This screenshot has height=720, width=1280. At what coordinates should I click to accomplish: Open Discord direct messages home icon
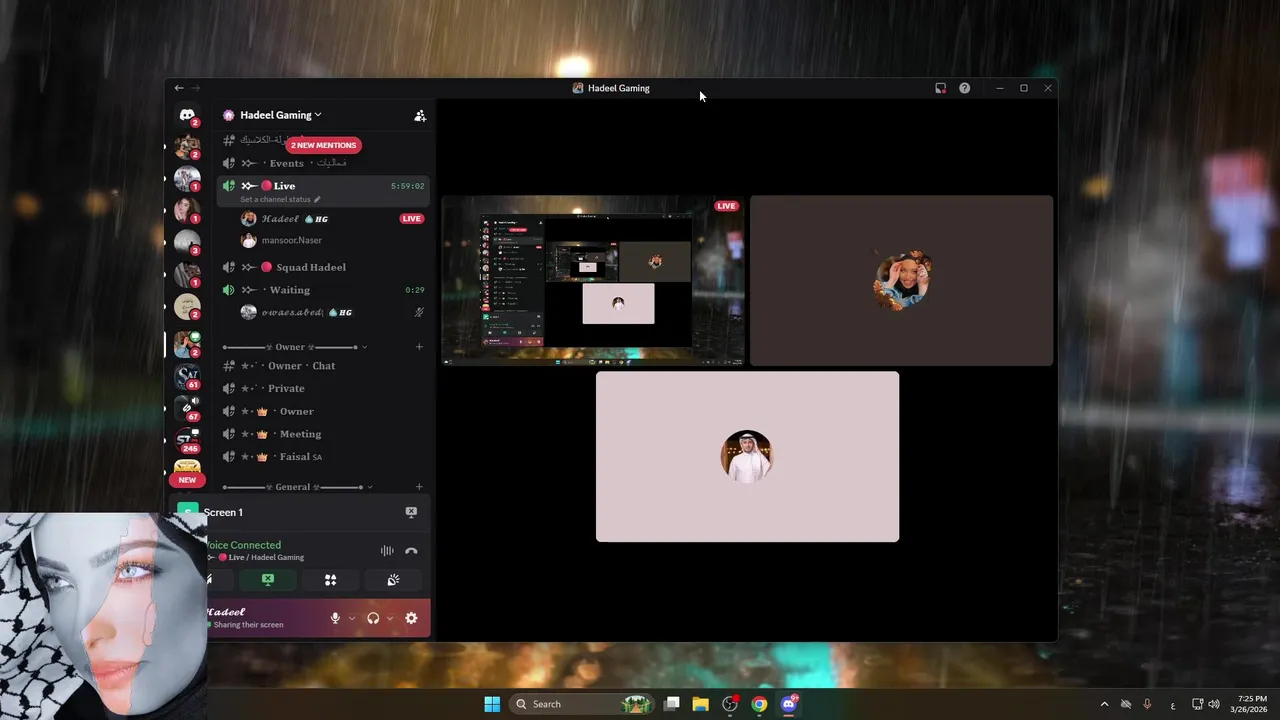[187, 115]
